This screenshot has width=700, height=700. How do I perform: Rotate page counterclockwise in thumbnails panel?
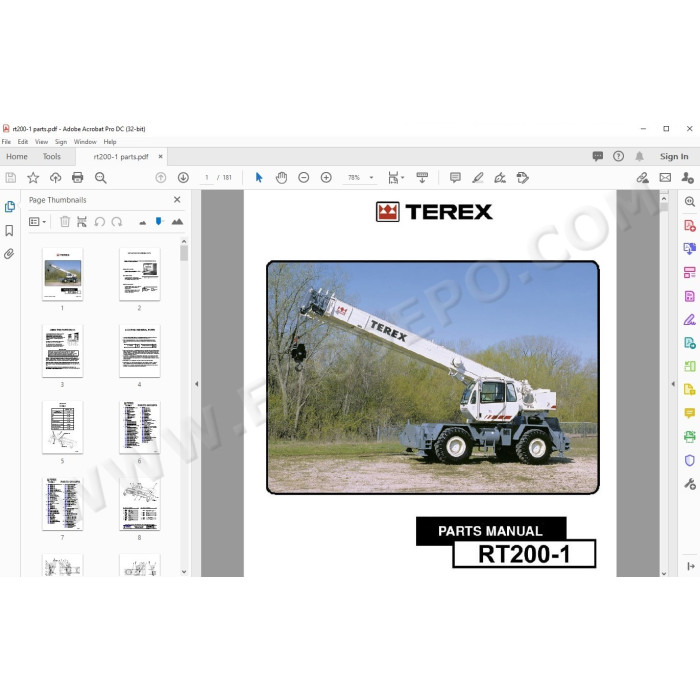pos(100,221)
